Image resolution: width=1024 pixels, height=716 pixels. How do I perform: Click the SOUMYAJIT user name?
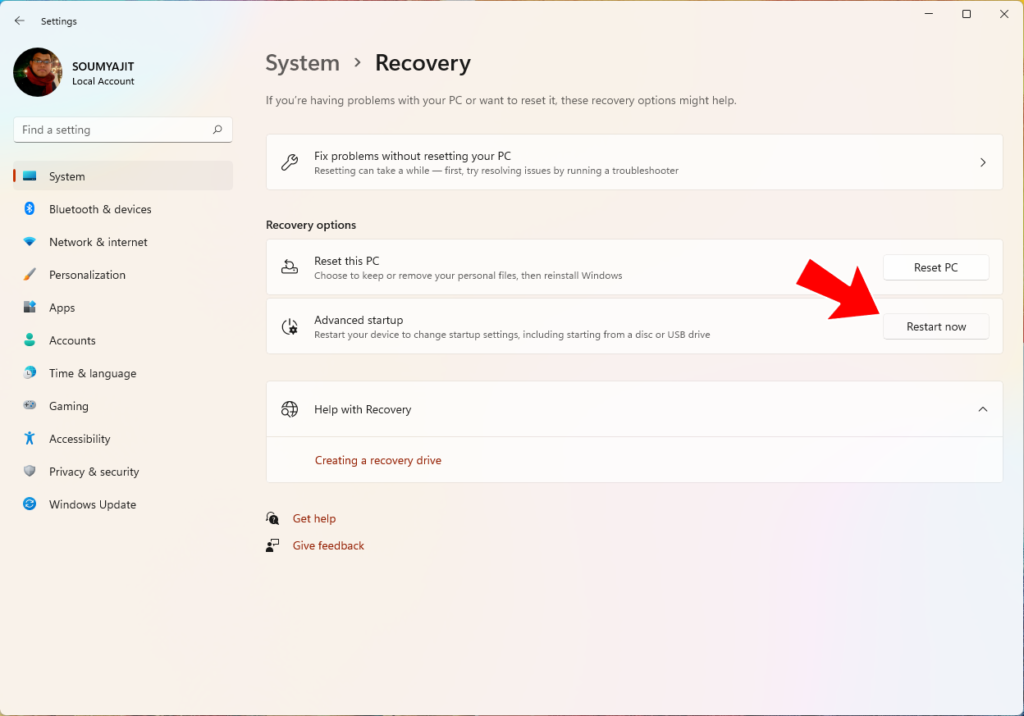(103, 67)
